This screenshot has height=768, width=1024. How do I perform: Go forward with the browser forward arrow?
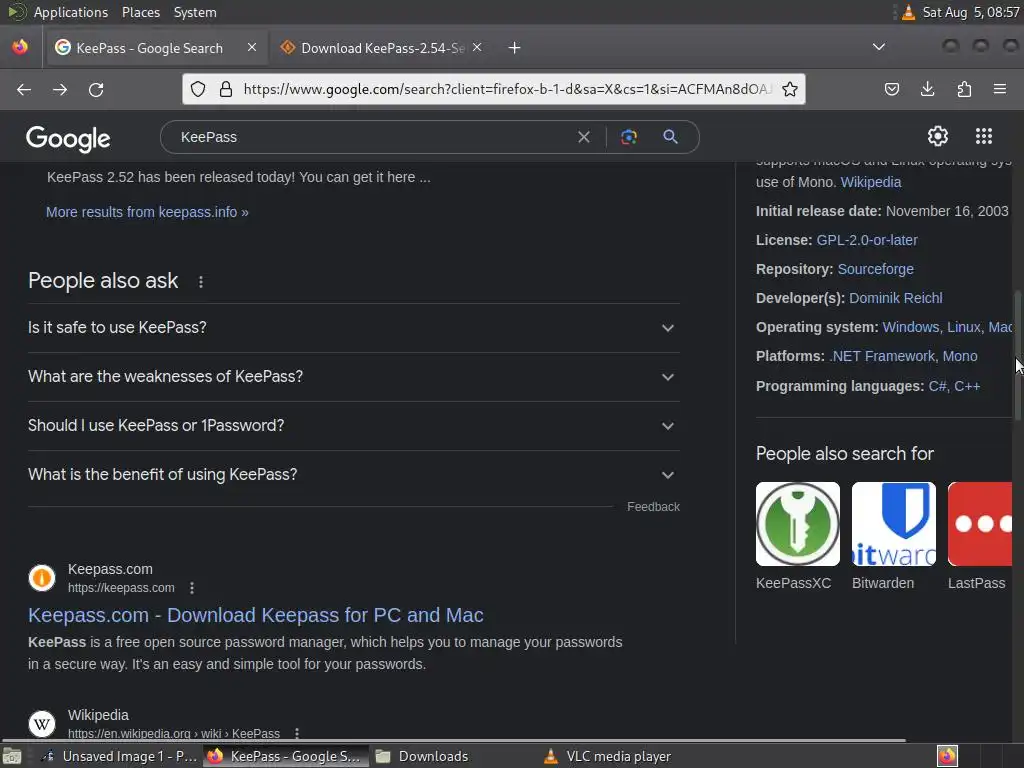coord(60,89)
